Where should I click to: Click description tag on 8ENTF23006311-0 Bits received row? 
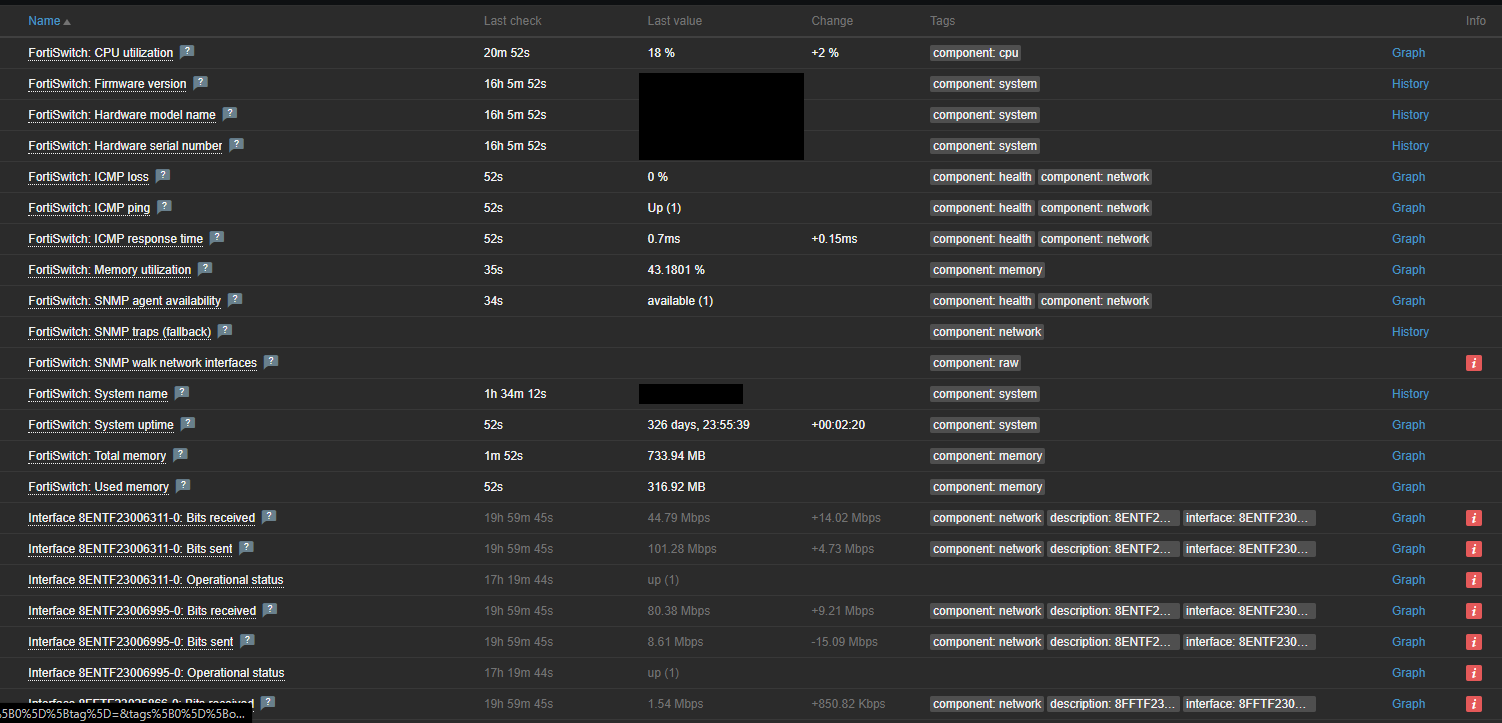coord(1113,518)
